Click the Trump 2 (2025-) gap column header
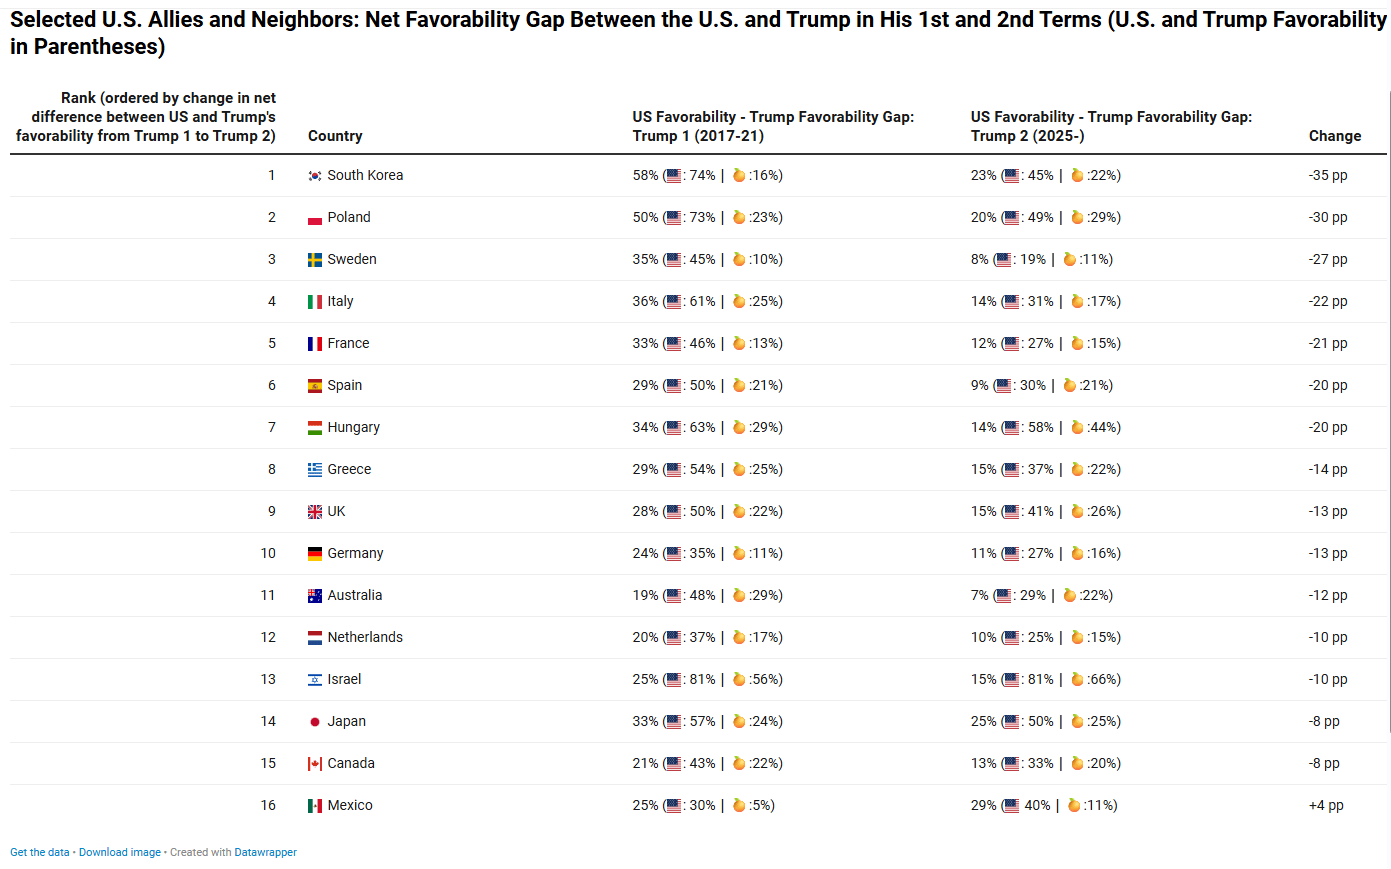Screen dimensions: 1391x869 pyautogui.click(x=1111, y=126)
